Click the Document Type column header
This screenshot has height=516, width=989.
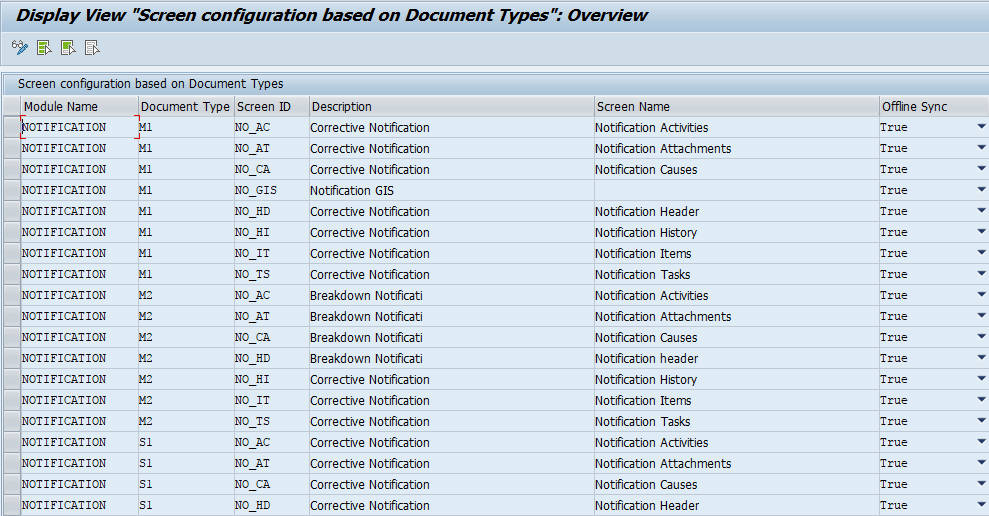(x=185, y=107)
